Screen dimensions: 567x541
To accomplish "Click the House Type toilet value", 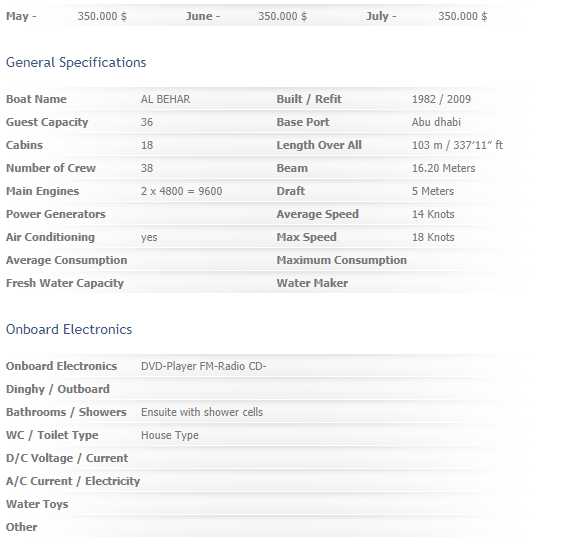I will [170, 435].
